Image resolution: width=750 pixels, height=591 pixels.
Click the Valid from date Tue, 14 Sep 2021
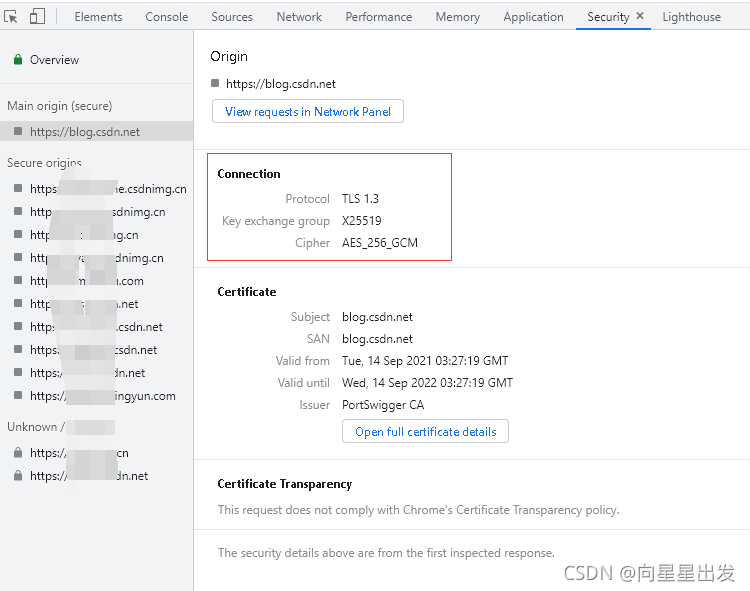(x=425, y=361)
